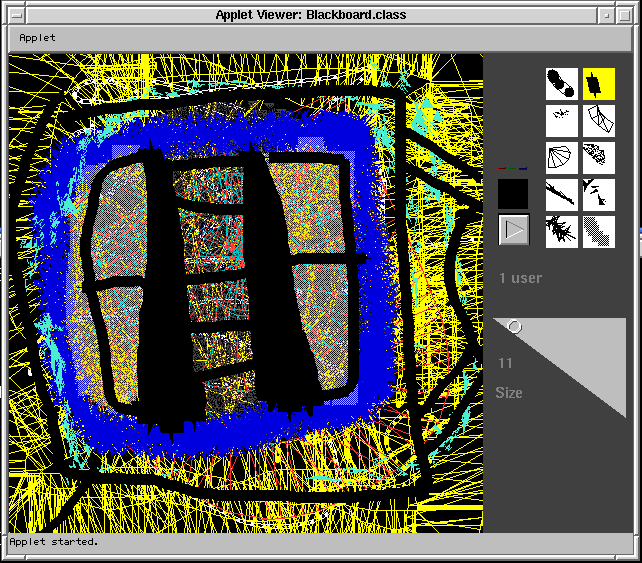
Task: Click the play triangle button
Action: [x=514, y=230]
